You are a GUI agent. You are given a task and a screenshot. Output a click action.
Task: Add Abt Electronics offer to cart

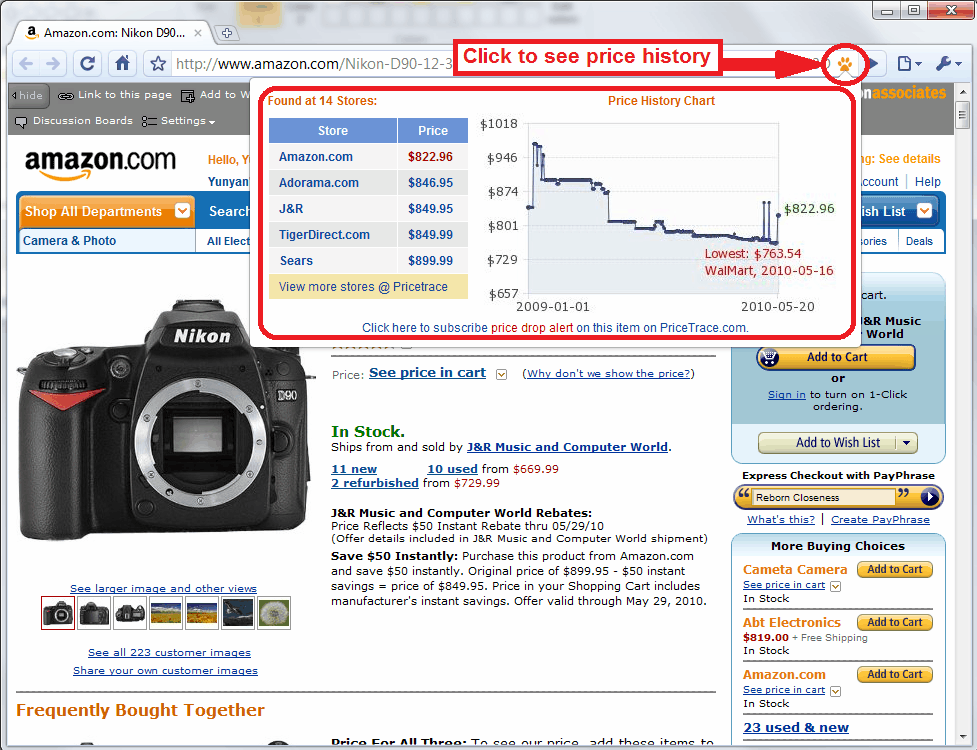click(895, 622)
